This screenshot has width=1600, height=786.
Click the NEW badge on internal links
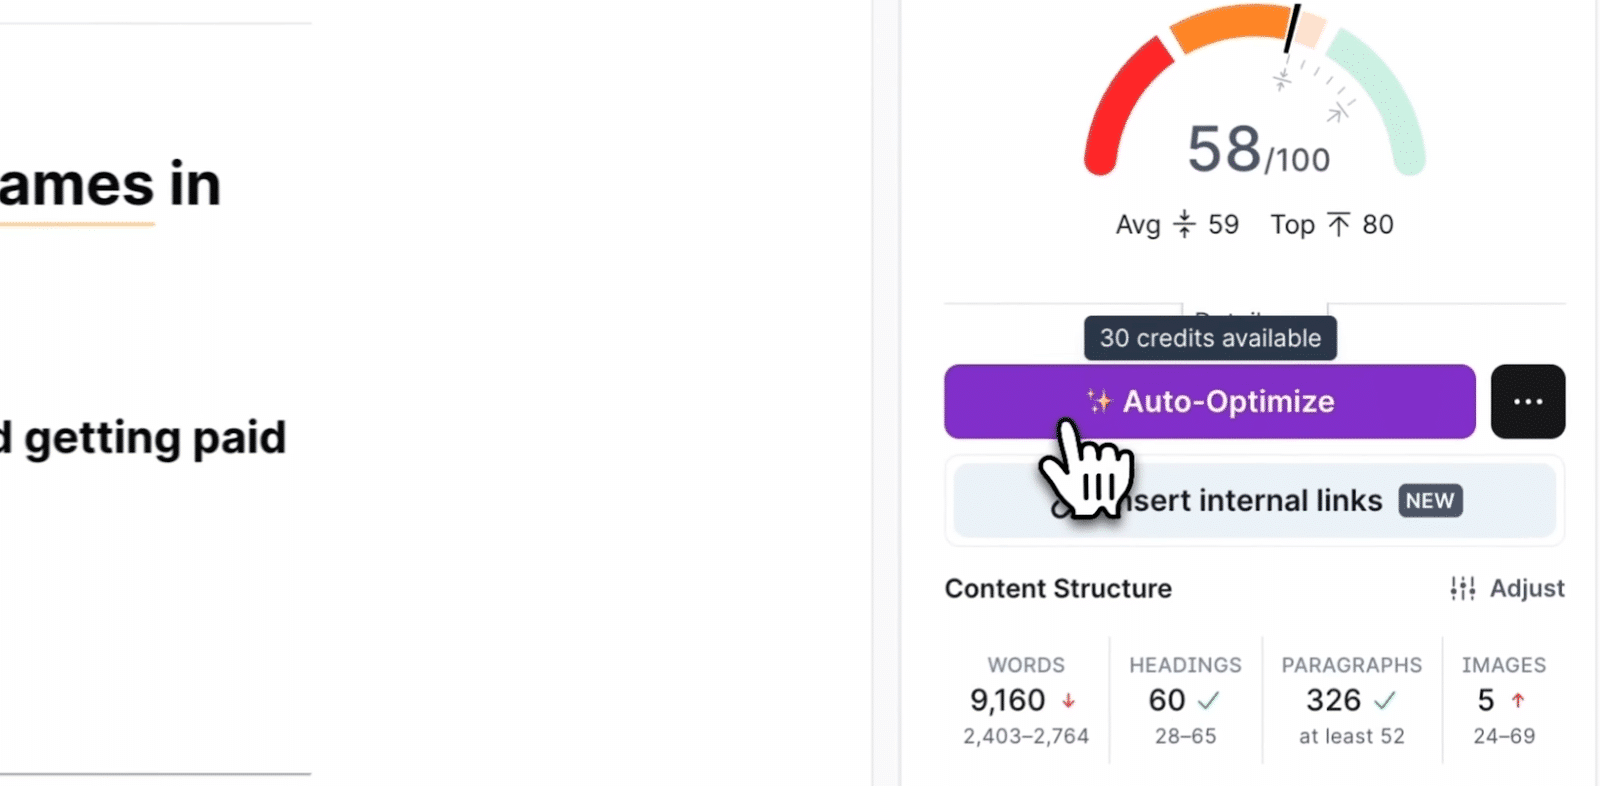coord(1429,500)
